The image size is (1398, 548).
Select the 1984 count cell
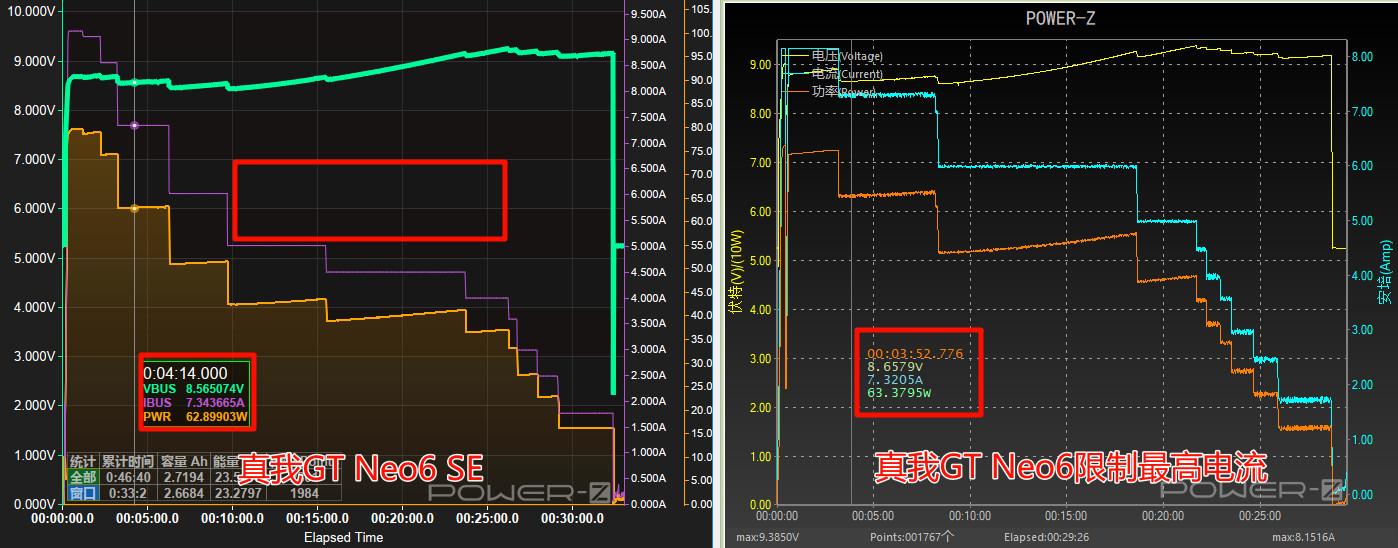(305, 493)
